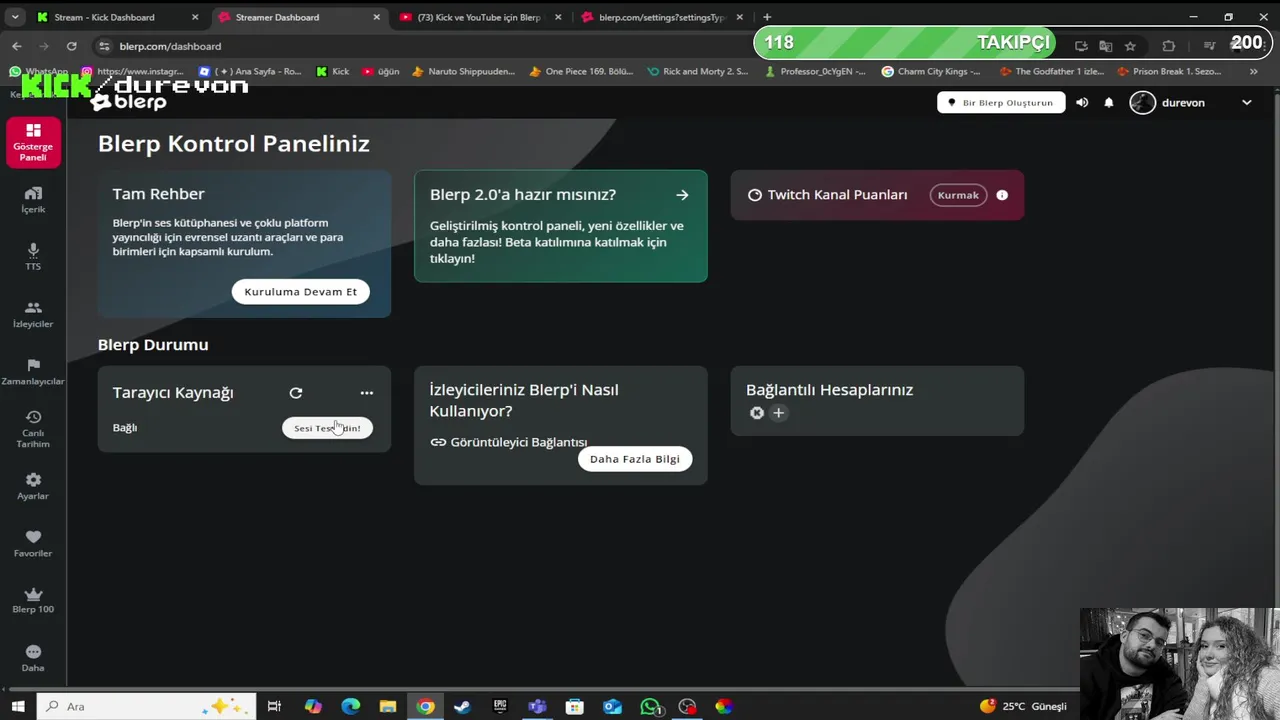This screenshot has width=1280, height=720.
Task: Open the Daha more menu in the sidebar
Action: [x=33, y=658]
